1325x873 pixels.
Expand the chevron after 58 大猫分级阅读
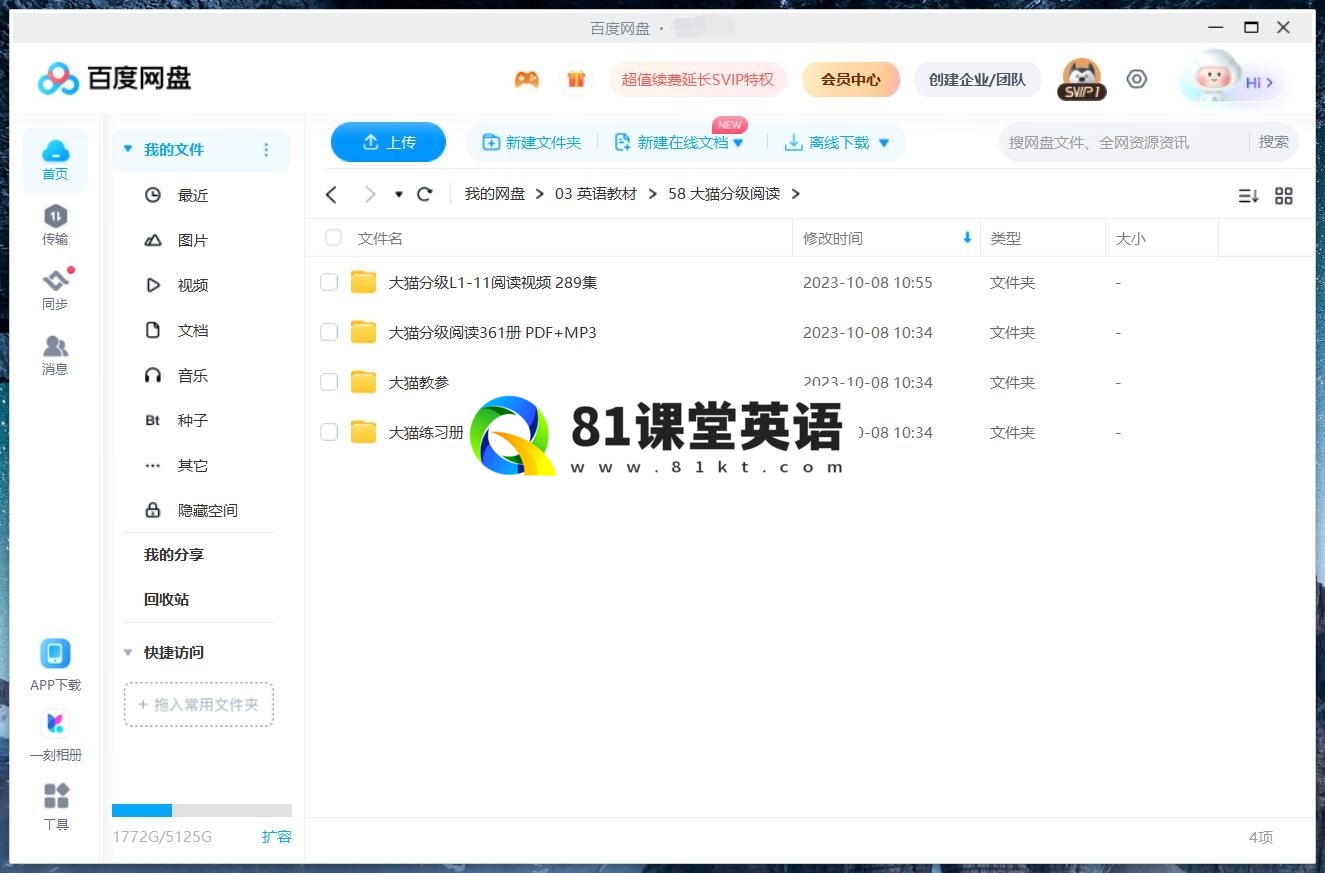pos(796,194)
